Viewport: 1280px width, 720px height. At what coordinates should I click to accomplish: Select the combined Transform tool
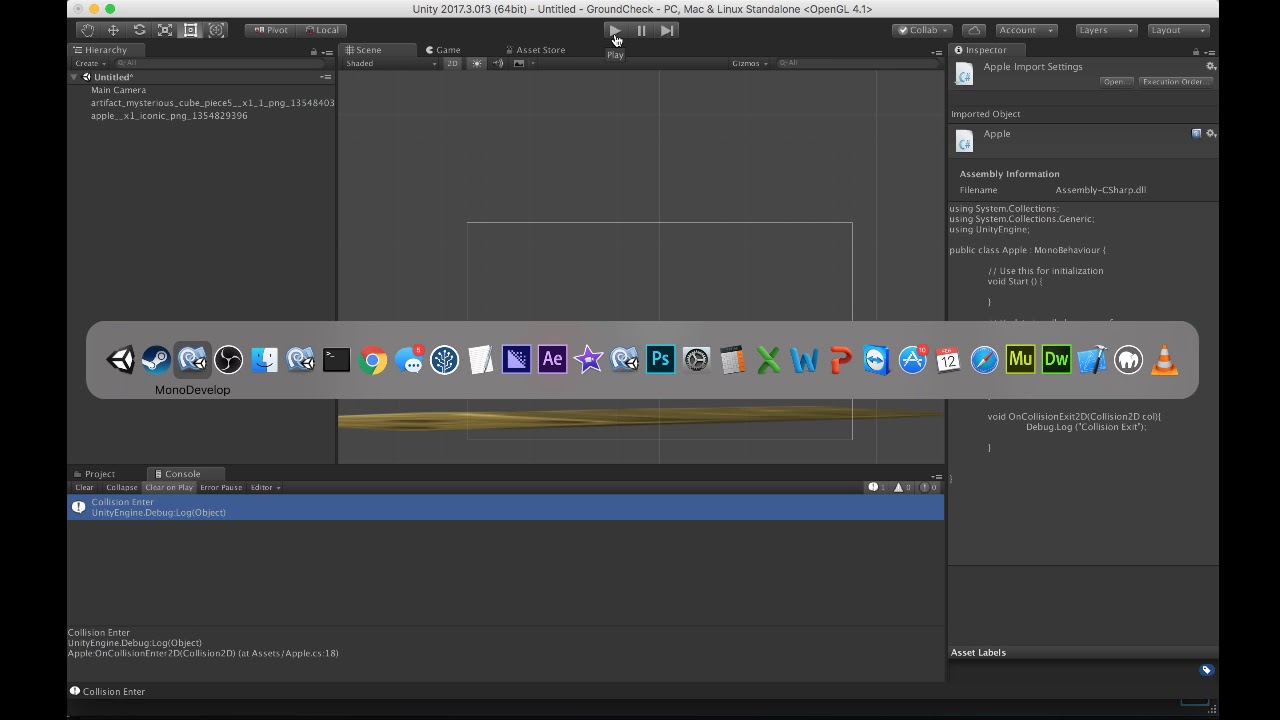pyautogui.click(x=216, y=30)
